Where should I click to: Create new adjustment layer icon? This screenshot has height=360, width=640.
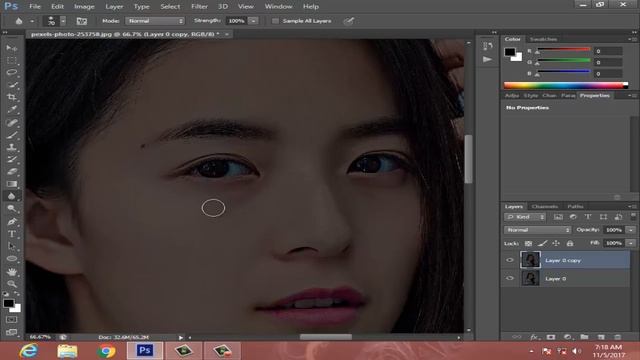pyautogui.click(x=567, y=337)
